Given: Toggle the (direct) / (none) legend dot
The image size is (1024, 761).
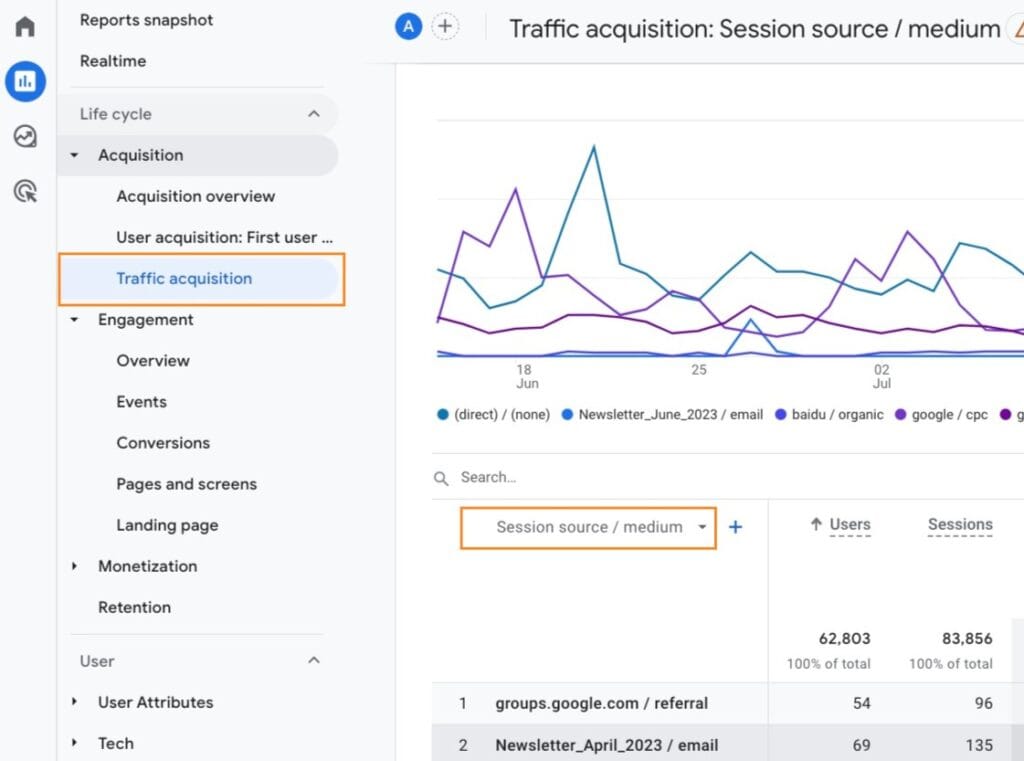Looking at the screenshot, I should (x=443, y=415).
